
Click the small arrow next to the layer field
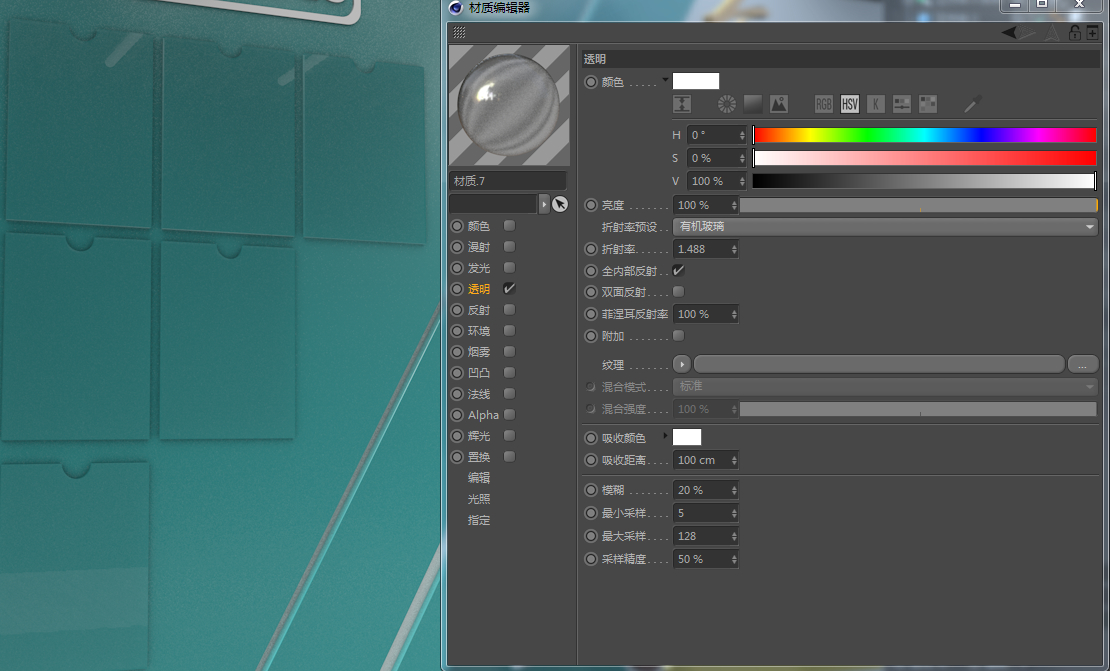544,204
